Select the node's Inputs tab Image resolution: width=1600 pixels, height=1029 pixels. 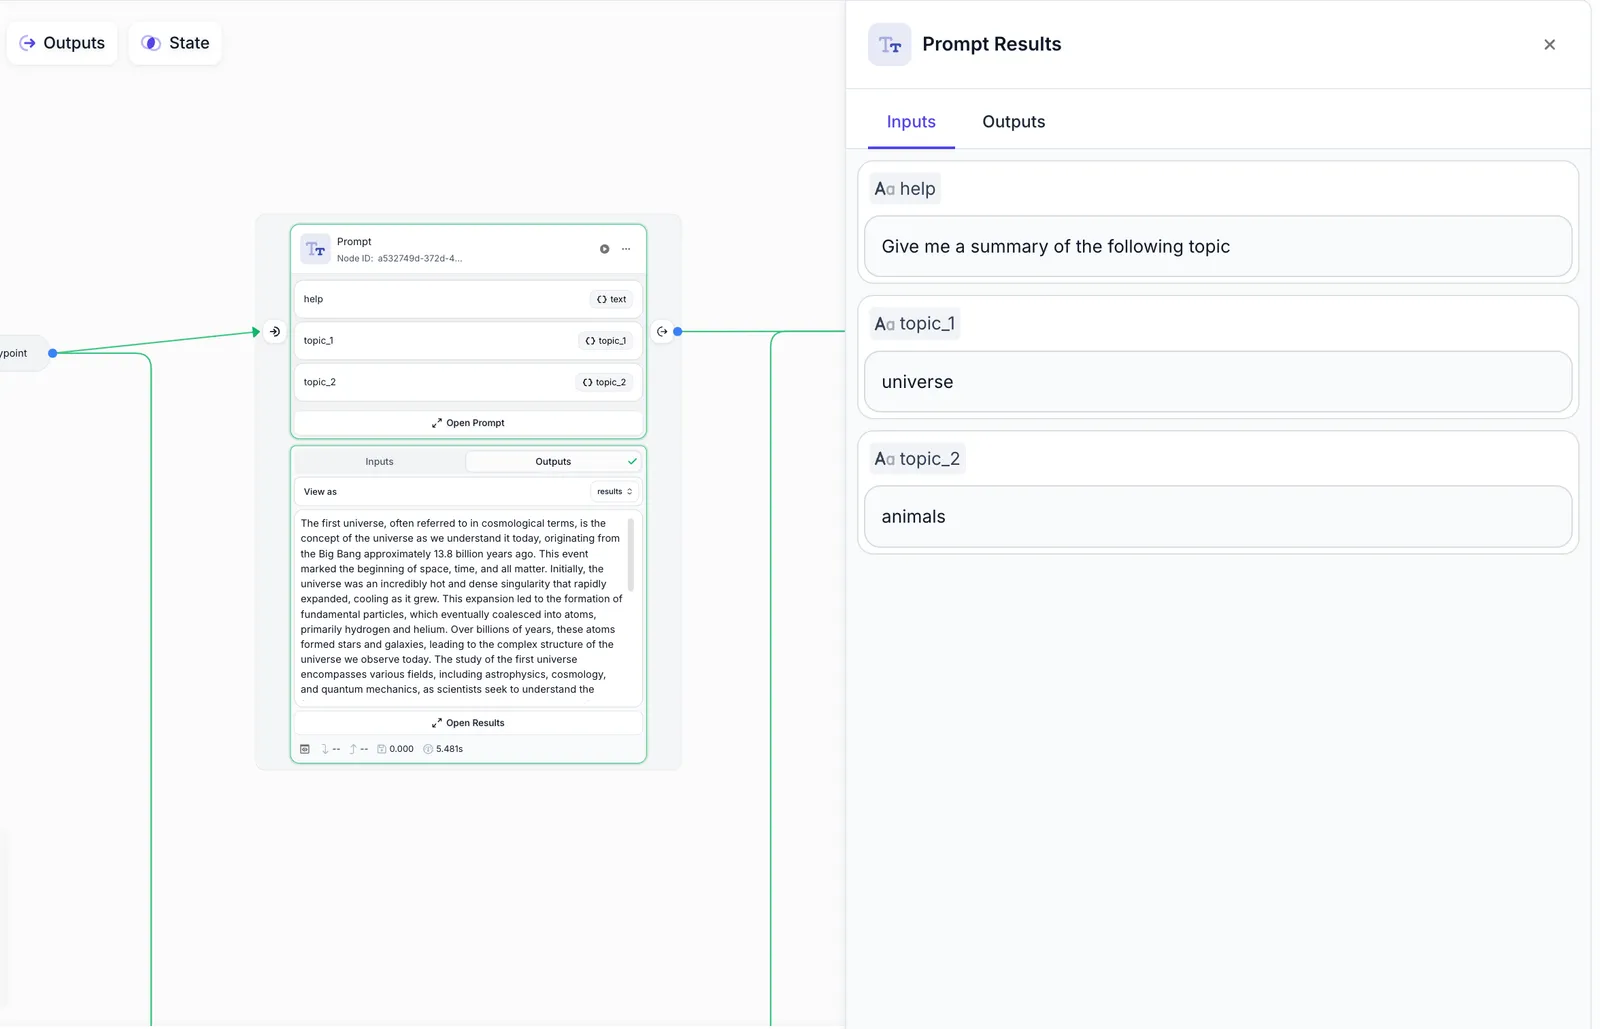tap(379, 462)
